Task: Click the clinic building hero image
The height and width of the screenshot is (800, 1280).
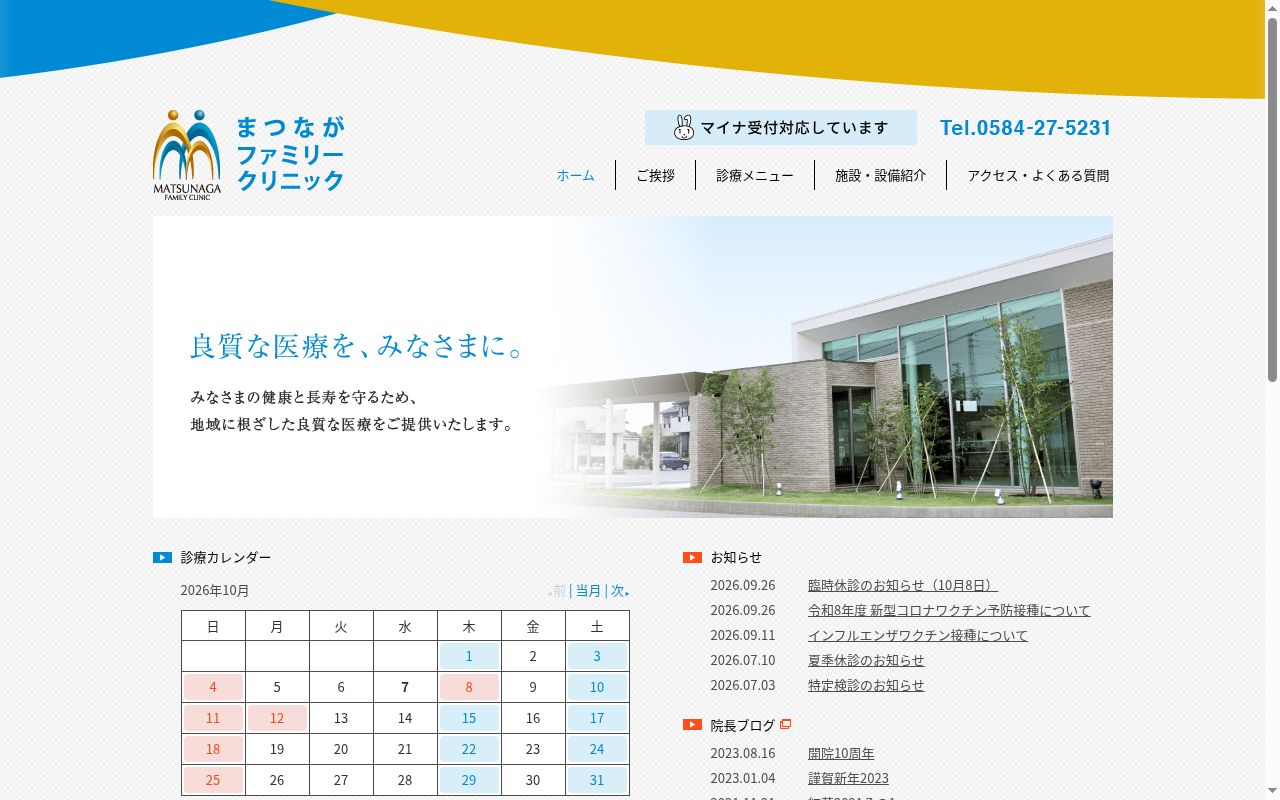Action: pos(633,367)
